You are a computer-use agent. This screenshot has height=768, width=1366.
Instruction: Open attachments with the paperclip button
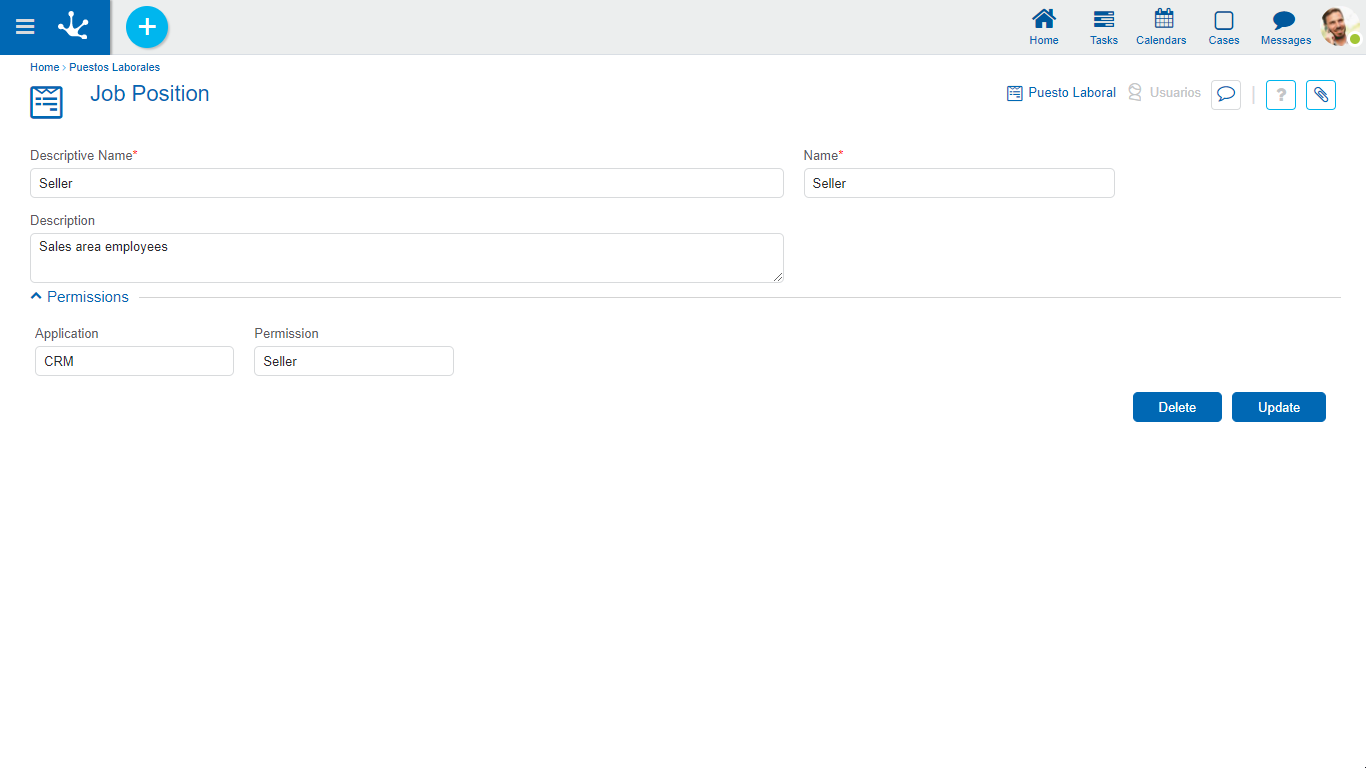tap(1321, 95)
